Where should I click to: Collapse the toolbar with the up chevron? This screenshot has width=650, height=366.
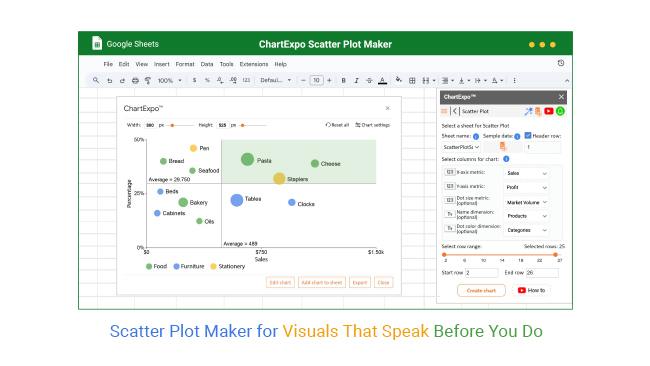click(x=567, y=81)
